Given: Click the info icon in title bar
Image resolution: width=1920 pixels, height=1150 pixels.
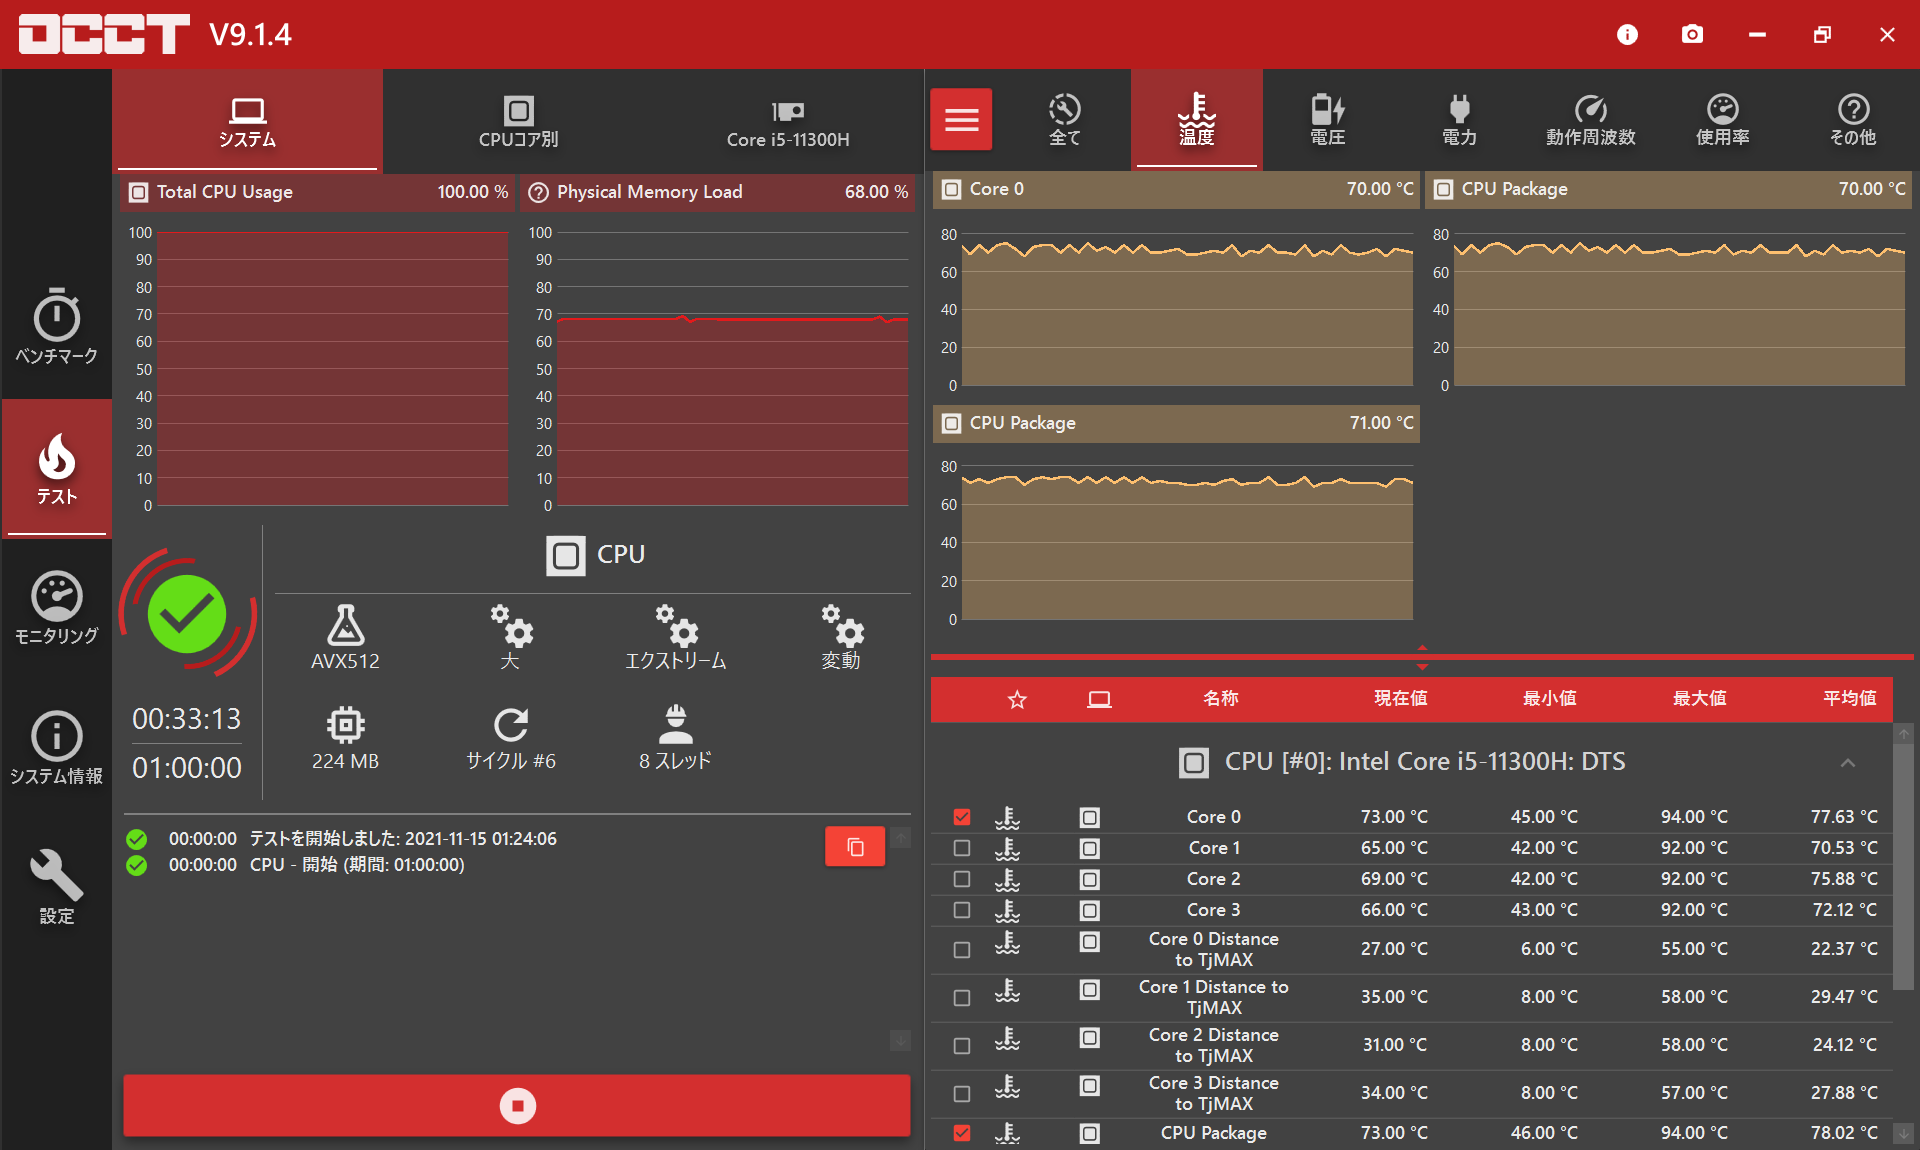Looking at the screenshot, I should coord(1627,35).
